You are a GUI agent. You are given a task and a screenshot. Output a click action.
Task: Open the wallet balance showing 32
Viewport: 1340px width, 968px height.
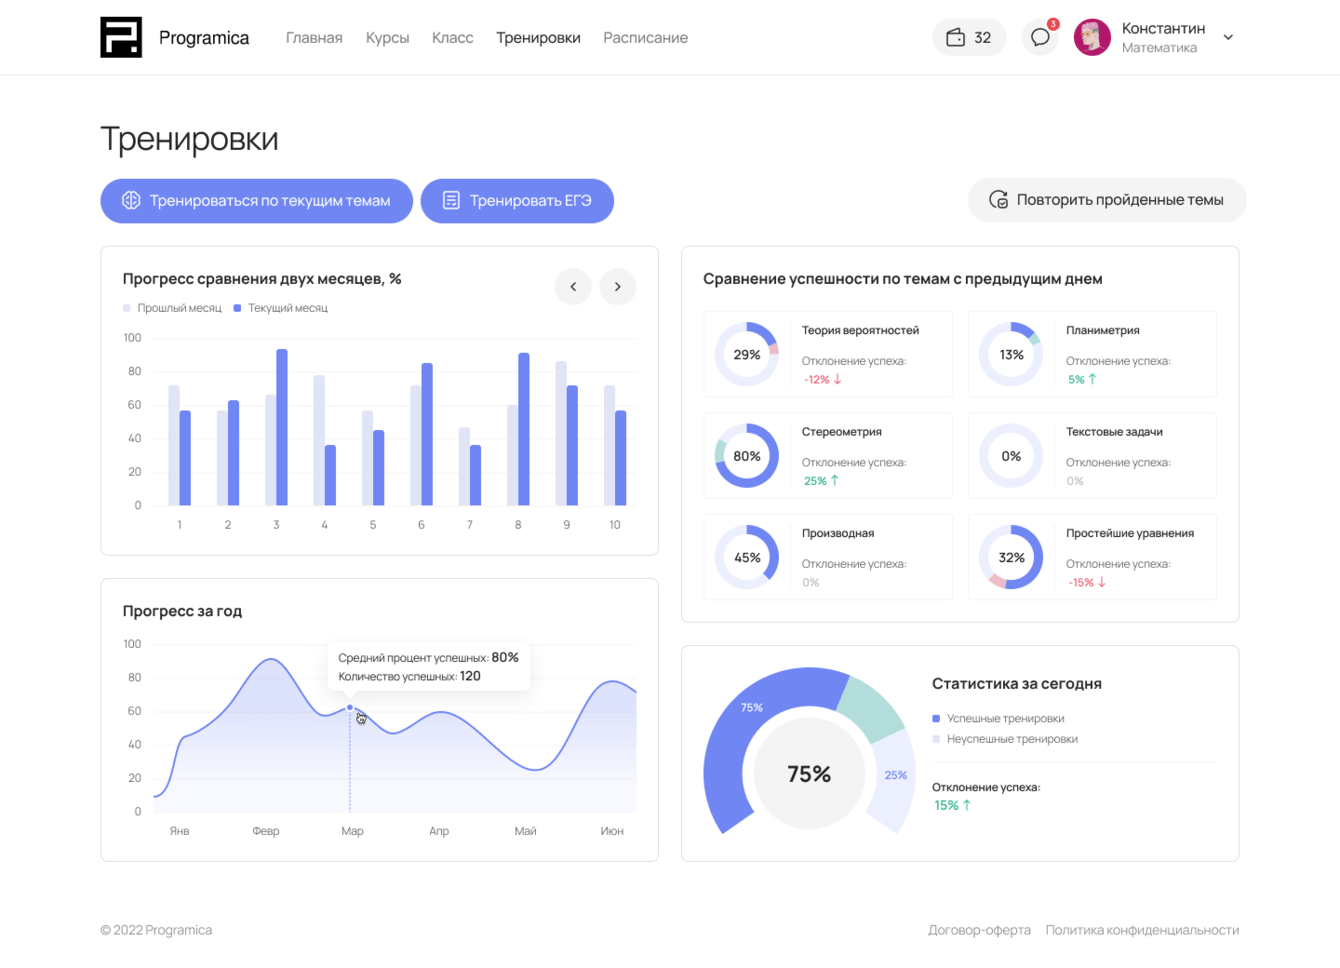[x=969, y=37]
